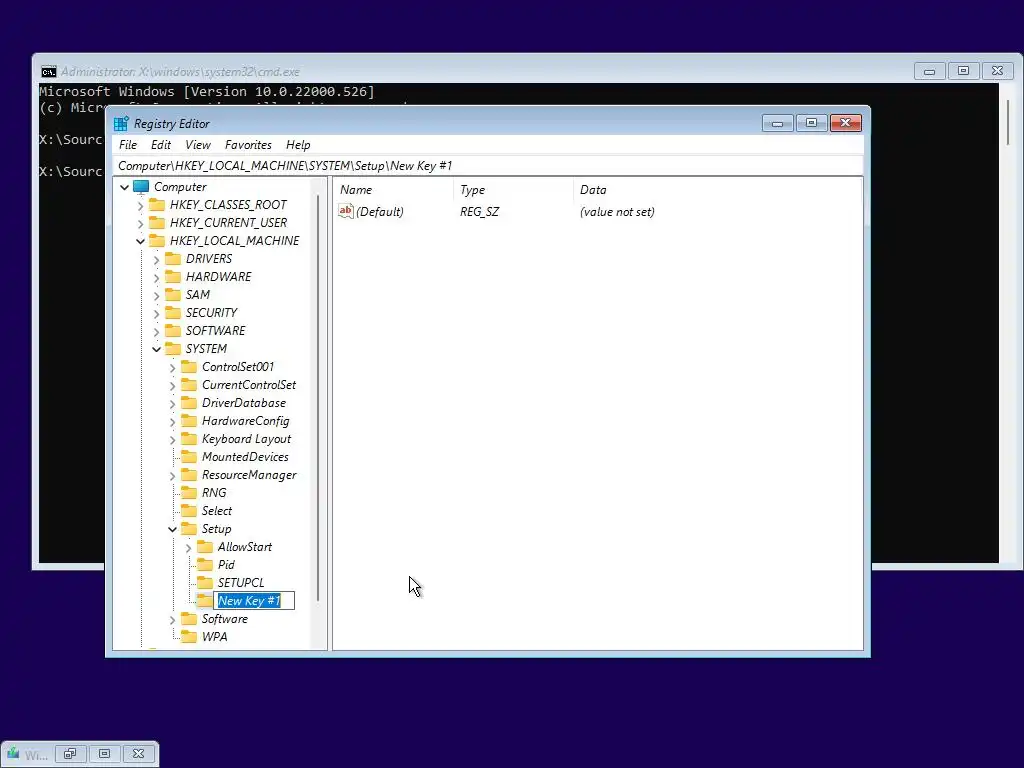Image resolution: width=1024 pixels, height=768 pixels.
Task: Select the ControlSet001 tree label
Action: pyautogui.click(x=238, y=367)
